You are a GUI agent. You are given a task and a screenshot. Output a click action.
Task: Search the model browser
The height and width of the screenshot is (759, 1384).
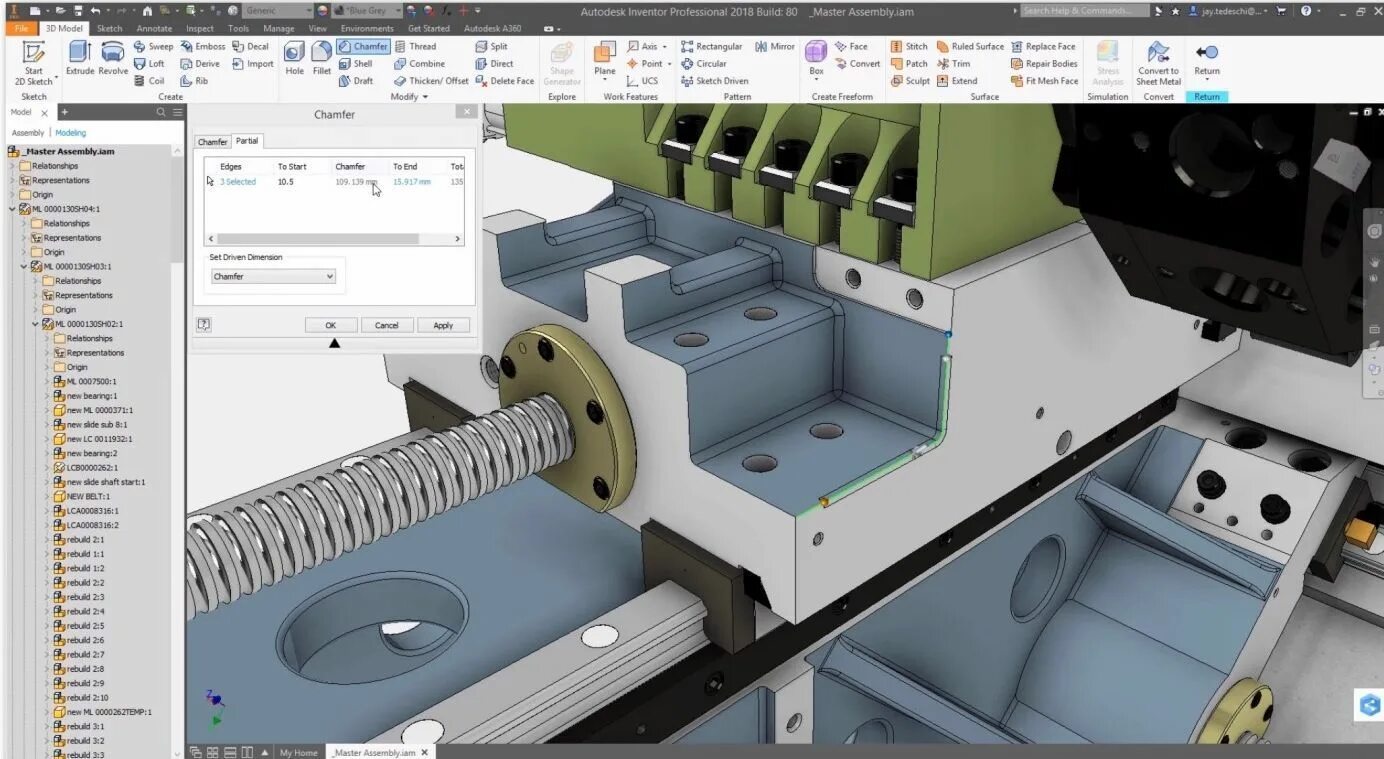tap(161, 112)
